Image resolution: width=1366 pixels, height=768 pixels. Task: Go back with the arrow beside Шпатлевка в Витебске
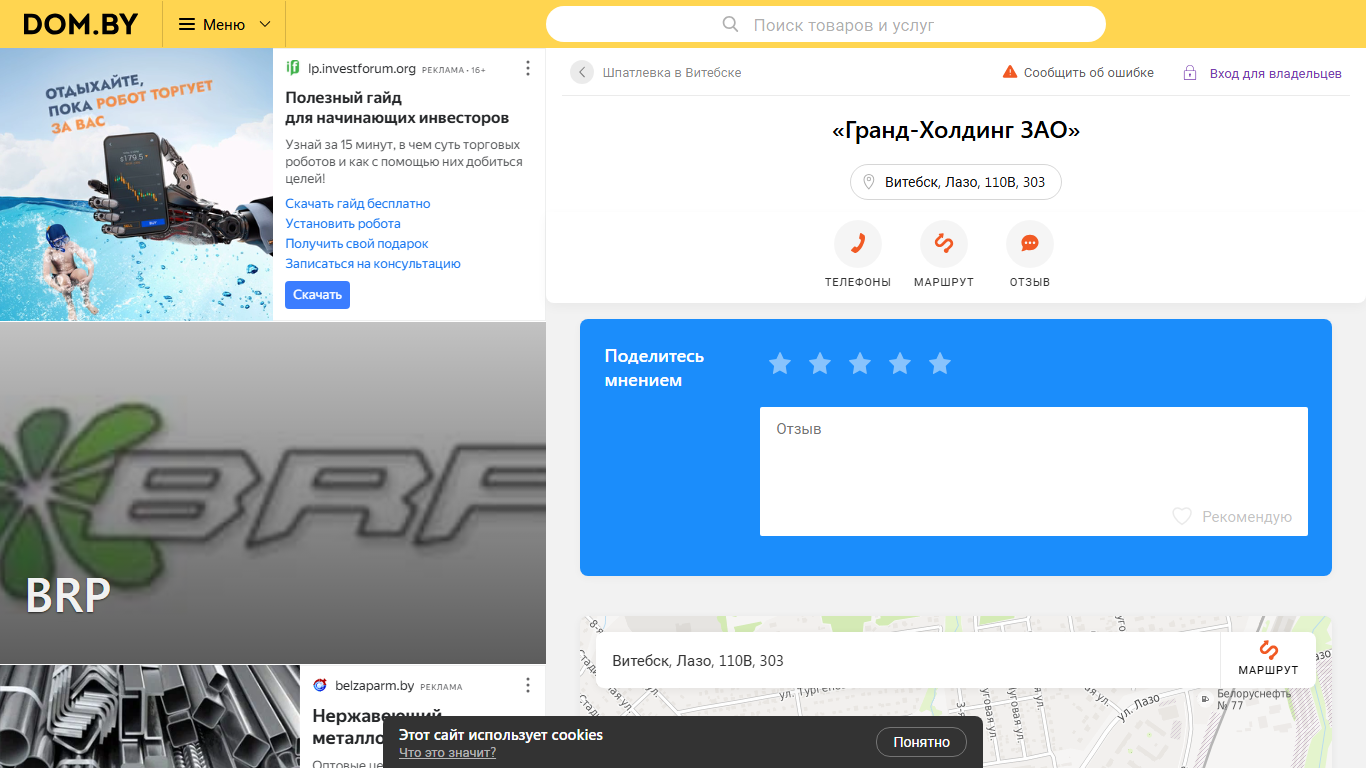pyautogui.click(x=582, y=72)
